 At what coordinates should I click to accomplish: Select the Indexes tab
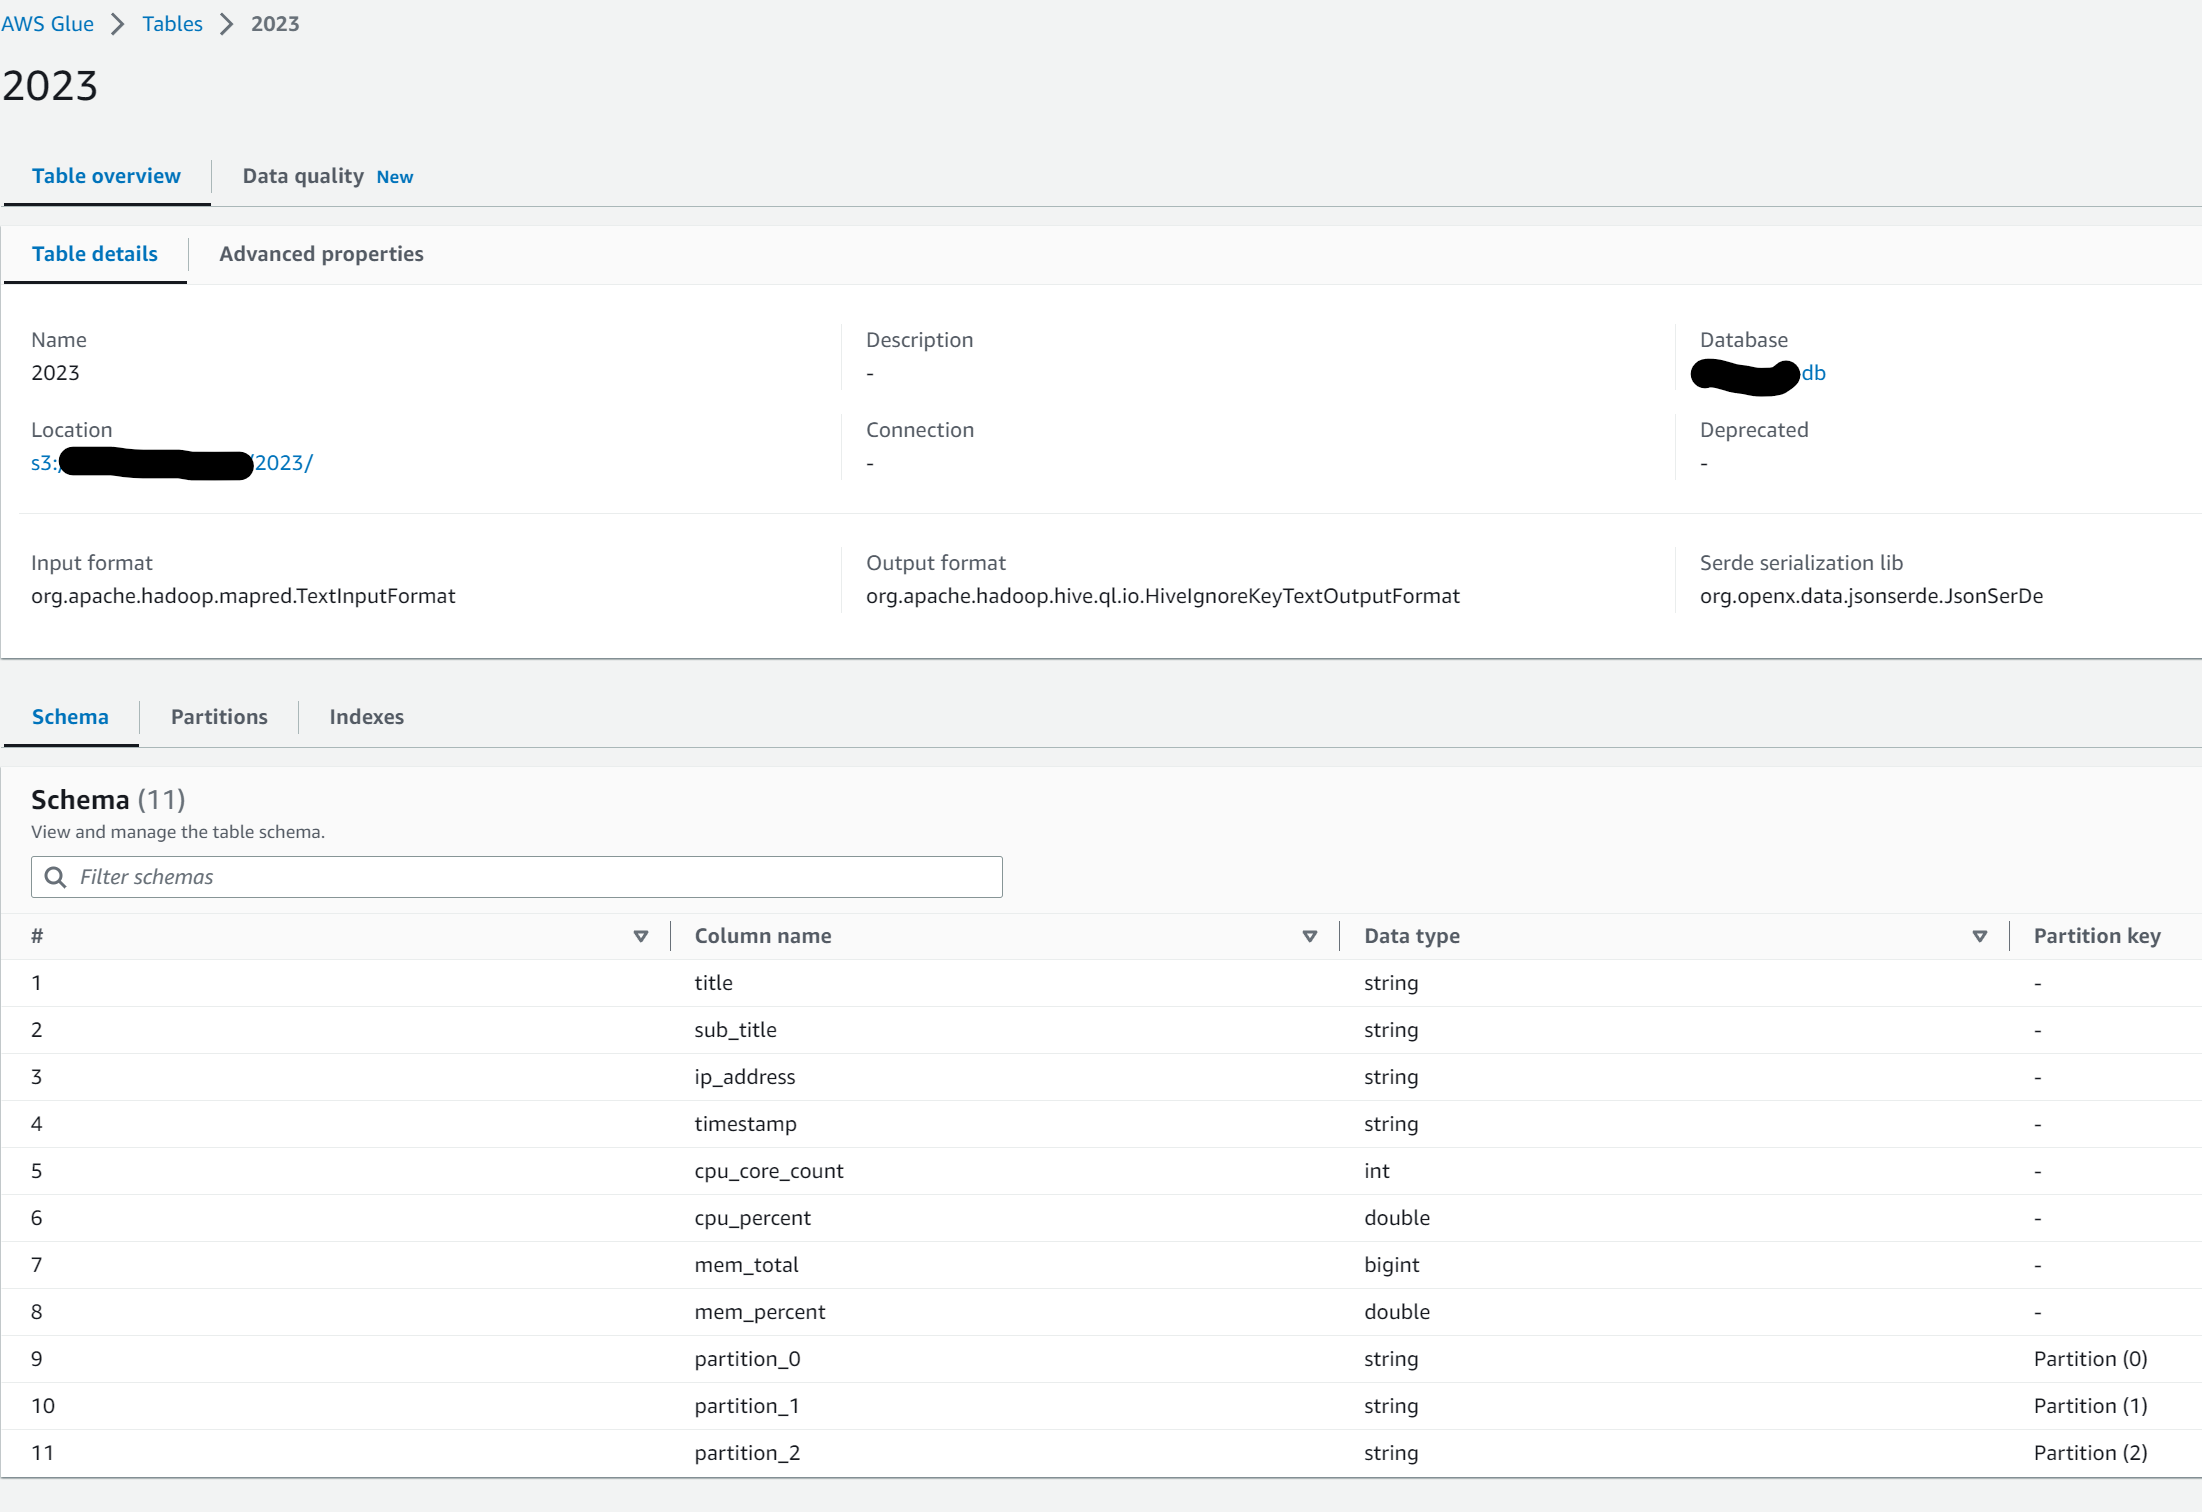(x=366, y=717)
